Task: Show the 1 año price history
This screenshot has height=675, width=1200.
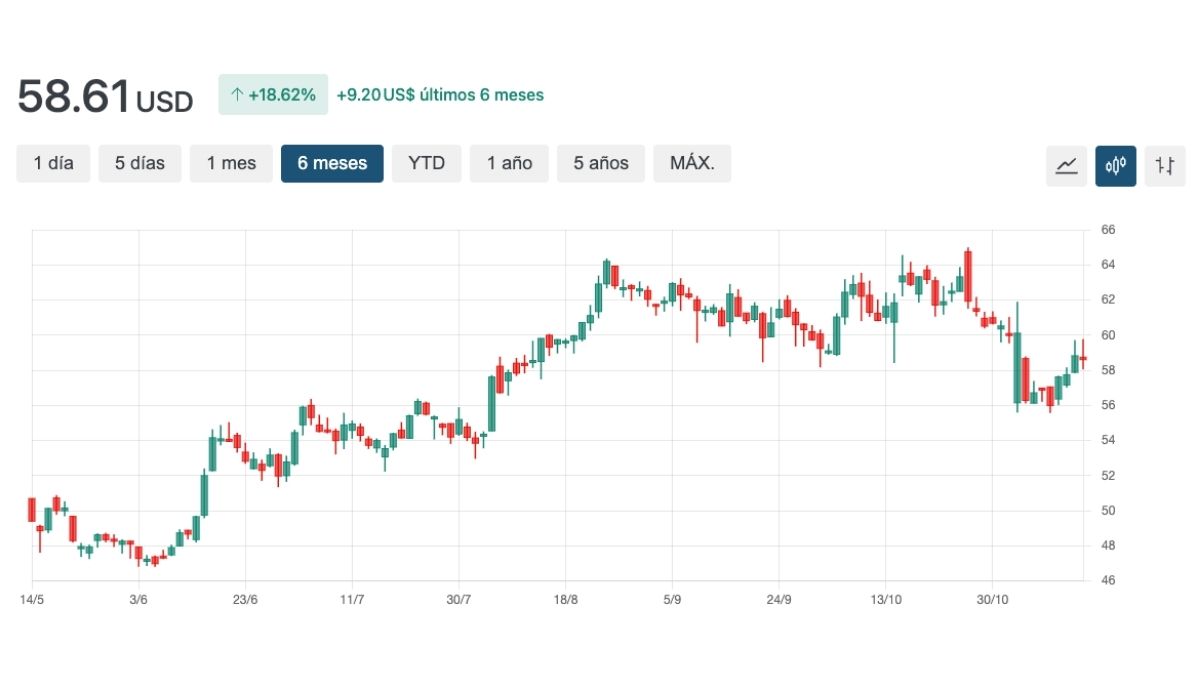Action: coord(510,163)
